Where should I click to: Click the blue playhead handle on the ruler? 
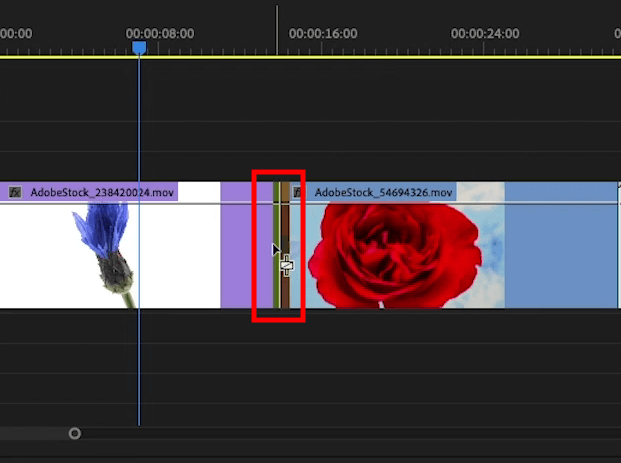(139, 48)
